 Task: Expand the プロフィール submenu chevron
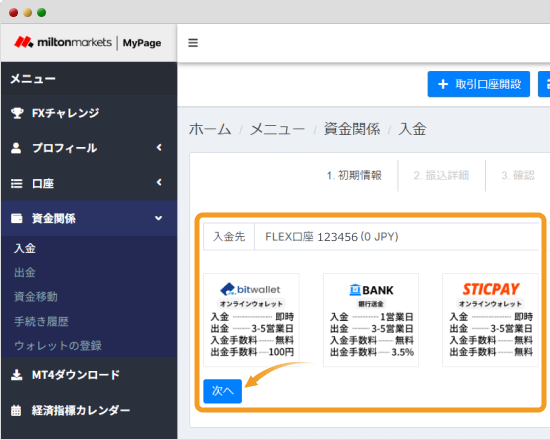click(x=159, y=148)
